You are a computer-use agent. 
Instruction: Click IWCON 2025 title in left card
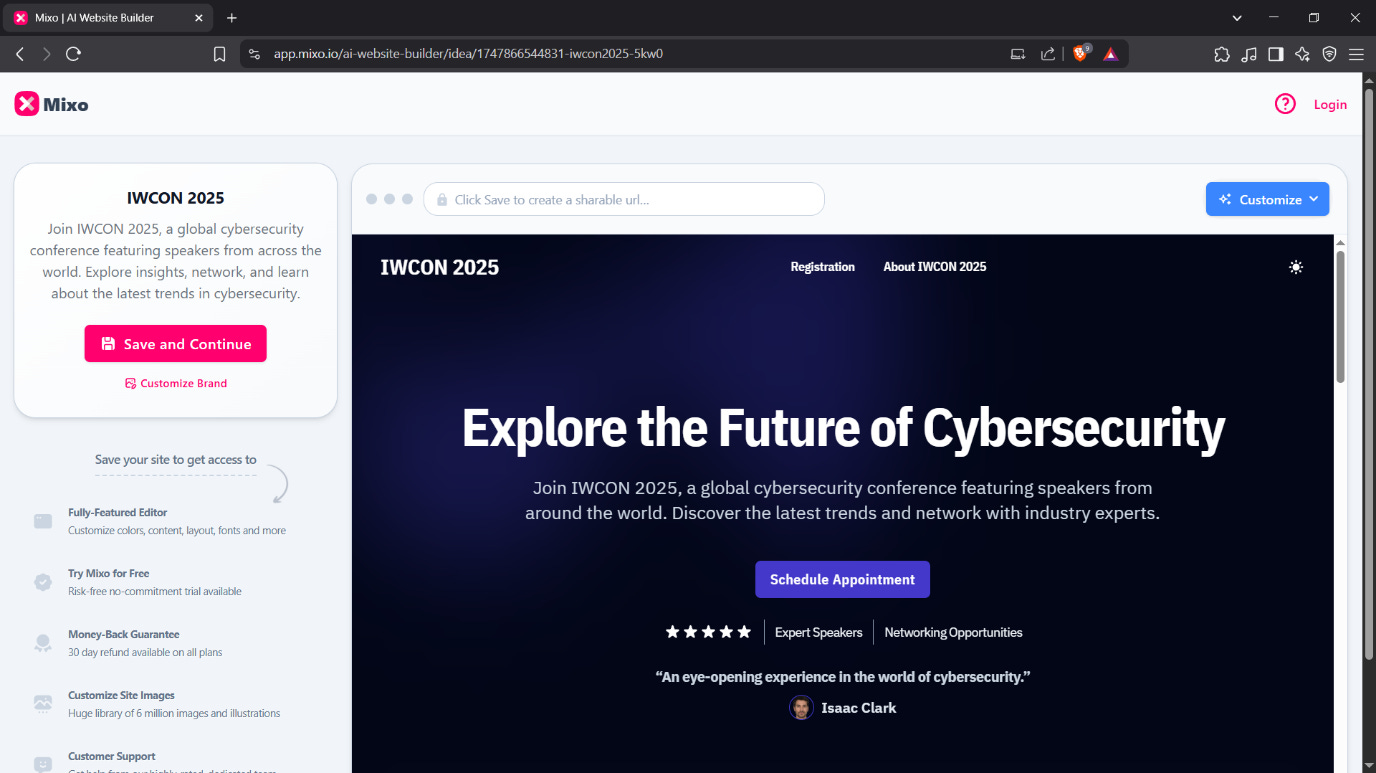[176, 198]
